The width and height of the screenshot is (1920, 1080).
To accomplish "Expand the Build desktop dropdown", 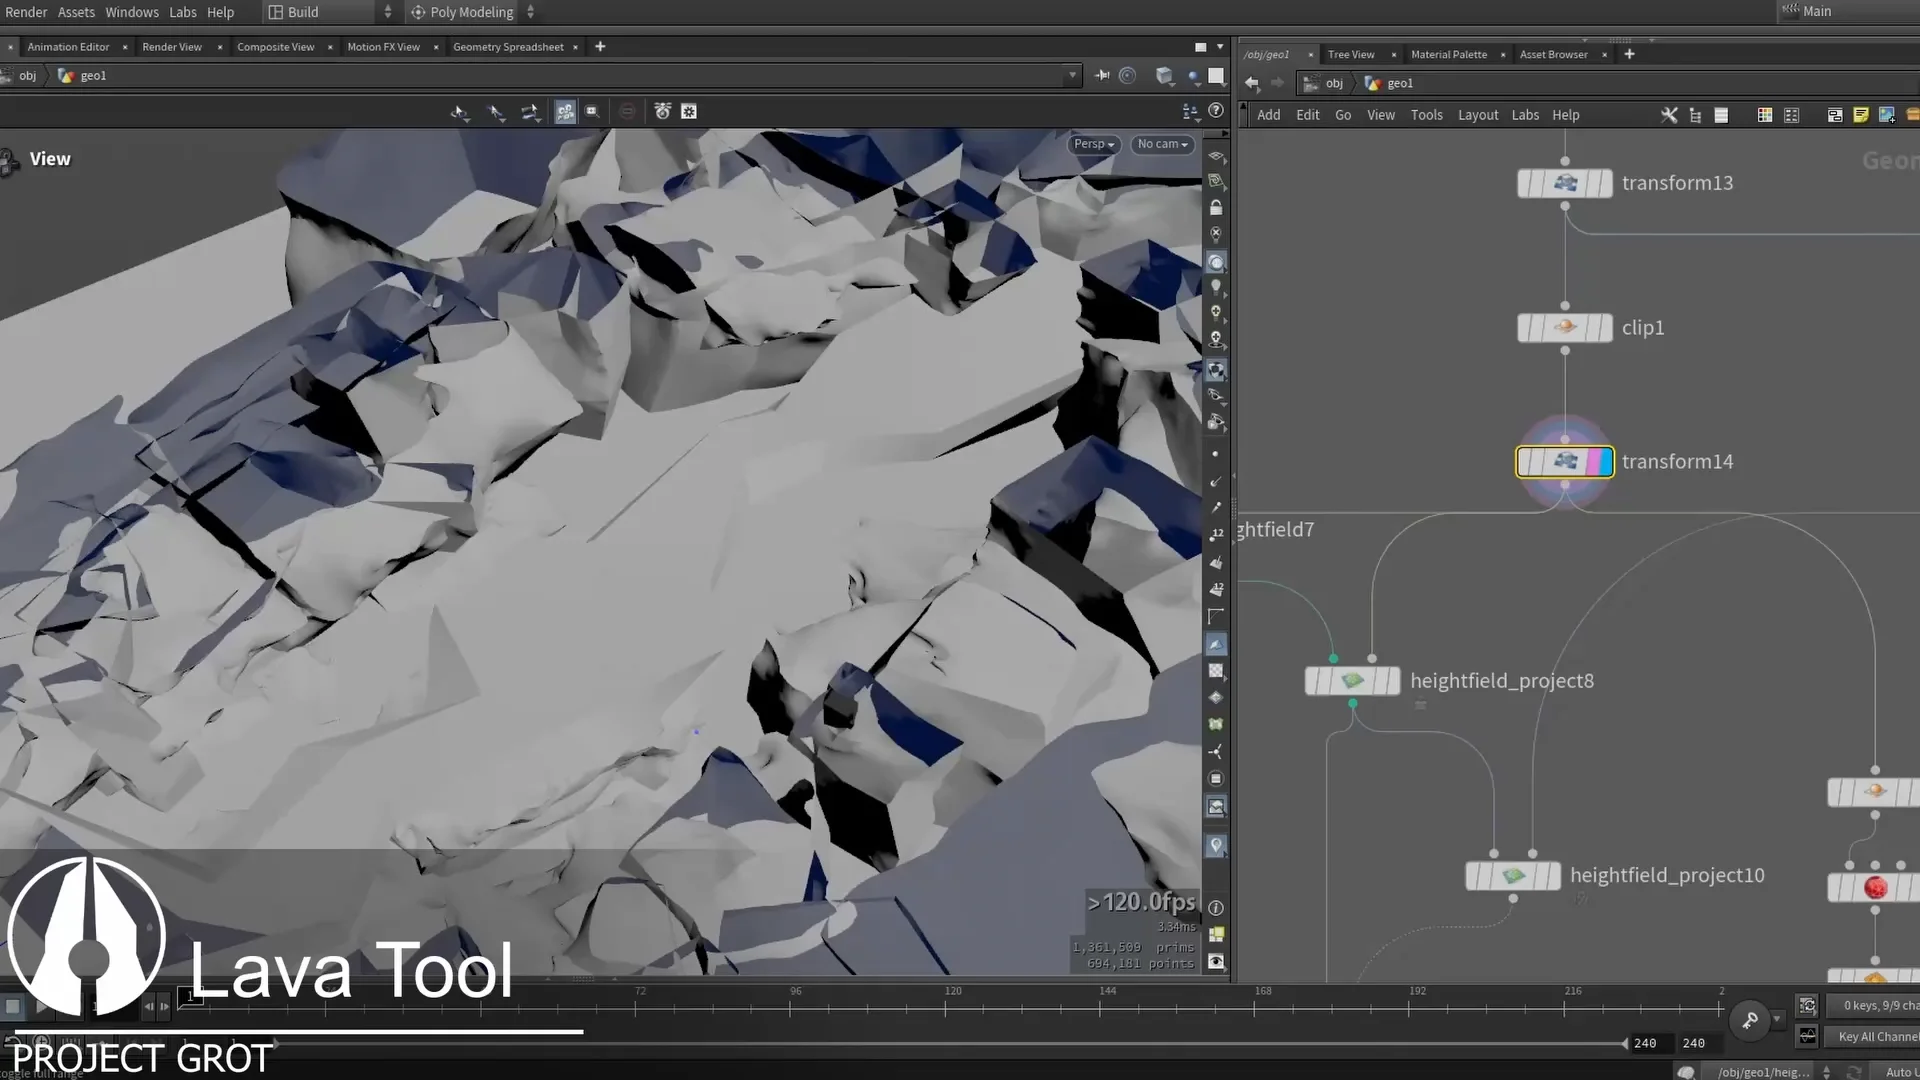I will click(388, 12).
